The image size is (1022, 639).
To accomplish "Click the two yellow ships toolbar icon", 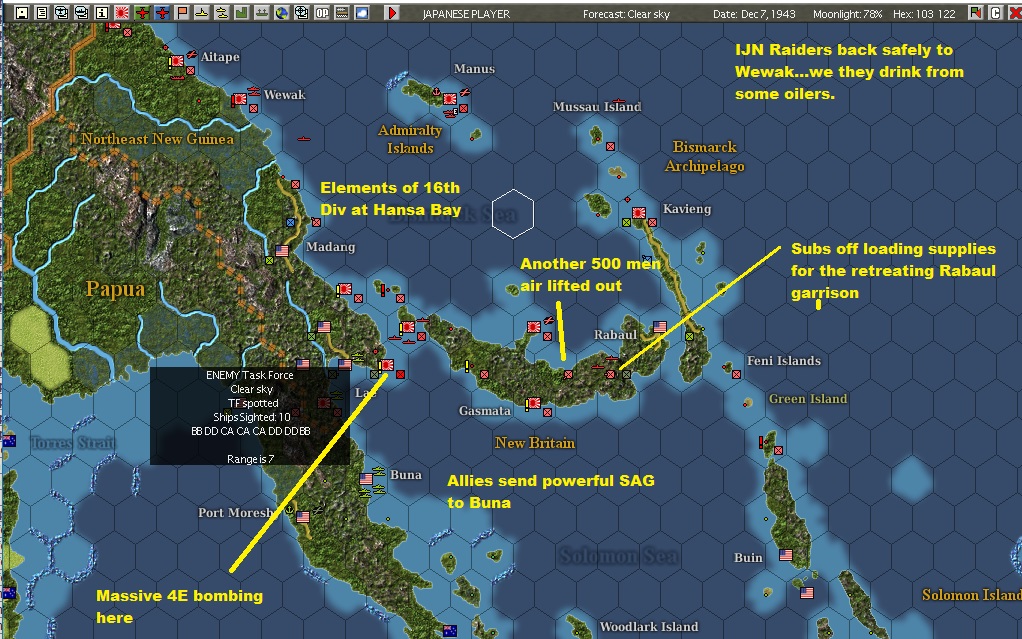I will click(x=222, y=12).
